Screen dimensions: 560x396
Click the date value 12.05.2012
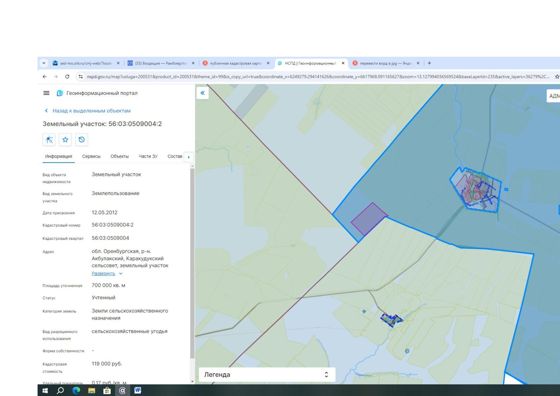click(105, 212)
